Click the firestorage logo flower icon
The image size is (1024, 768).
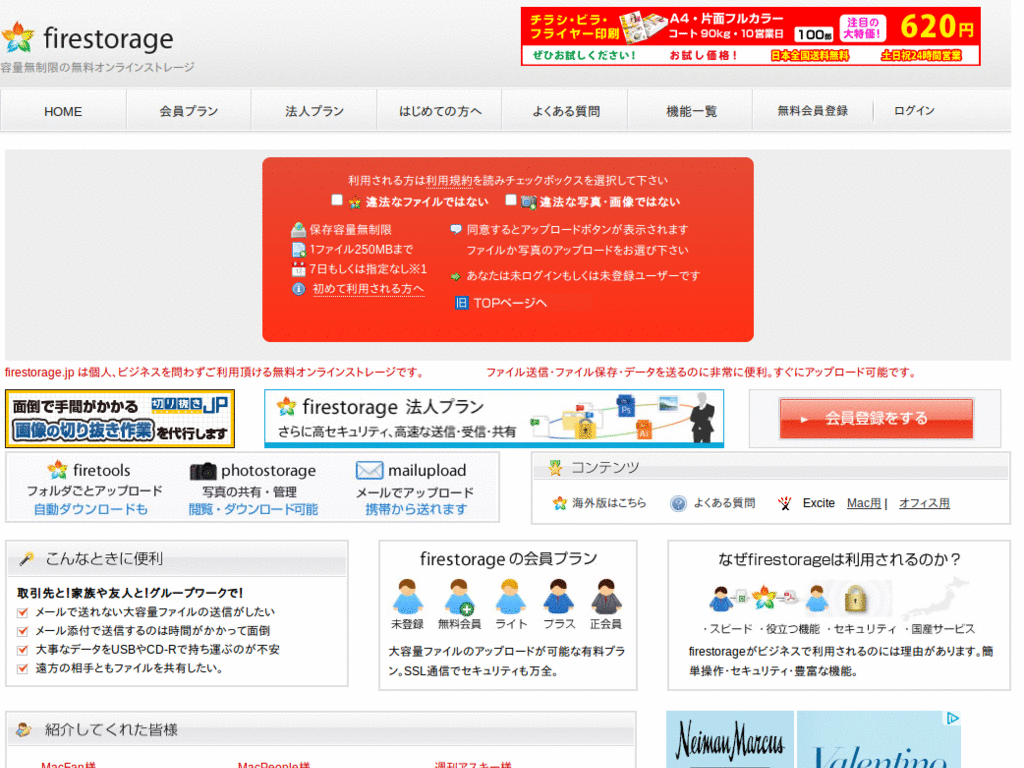18,37
